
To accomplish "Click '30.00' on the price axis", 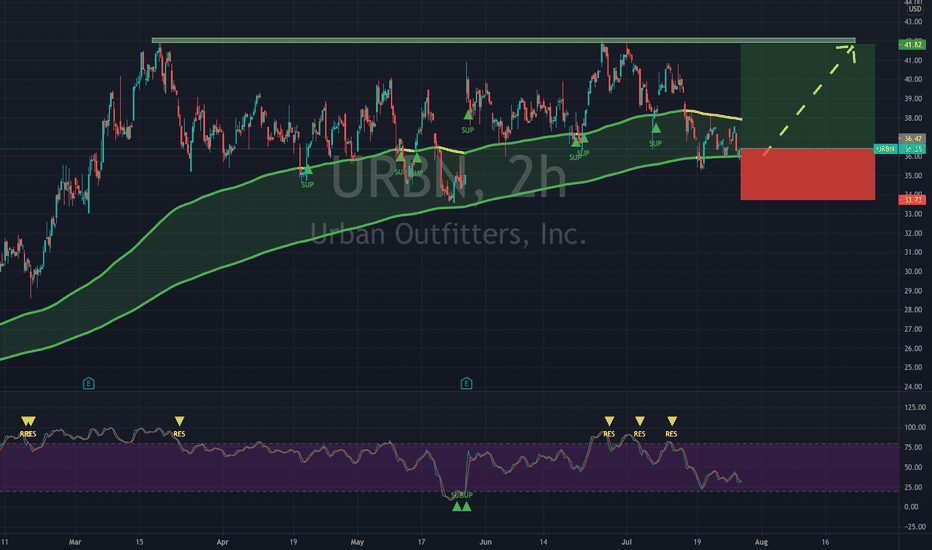I will pos(913,272).
